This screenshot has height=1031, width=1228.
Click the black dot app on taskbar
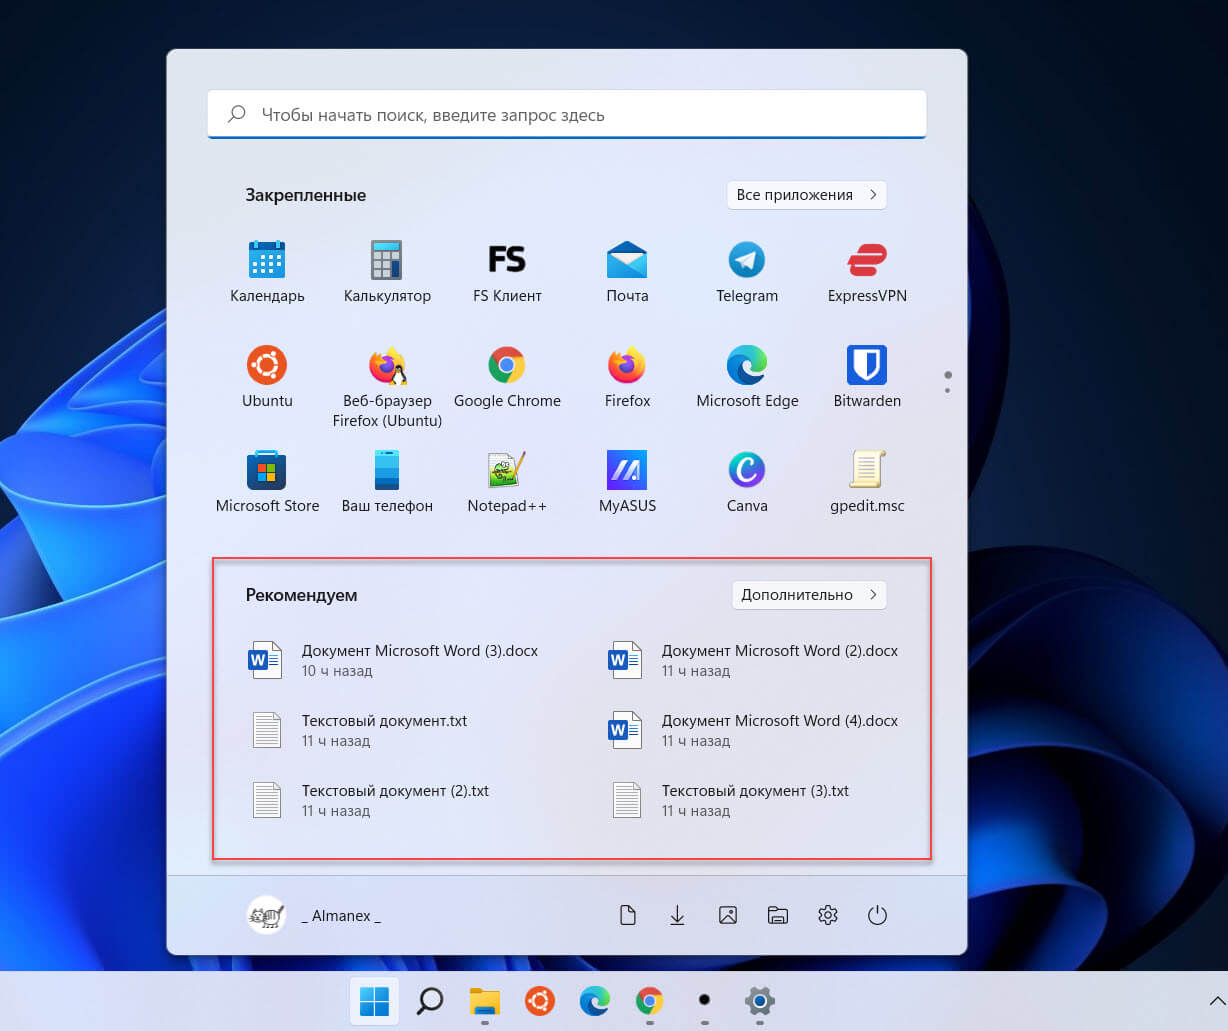[705, 1001]
